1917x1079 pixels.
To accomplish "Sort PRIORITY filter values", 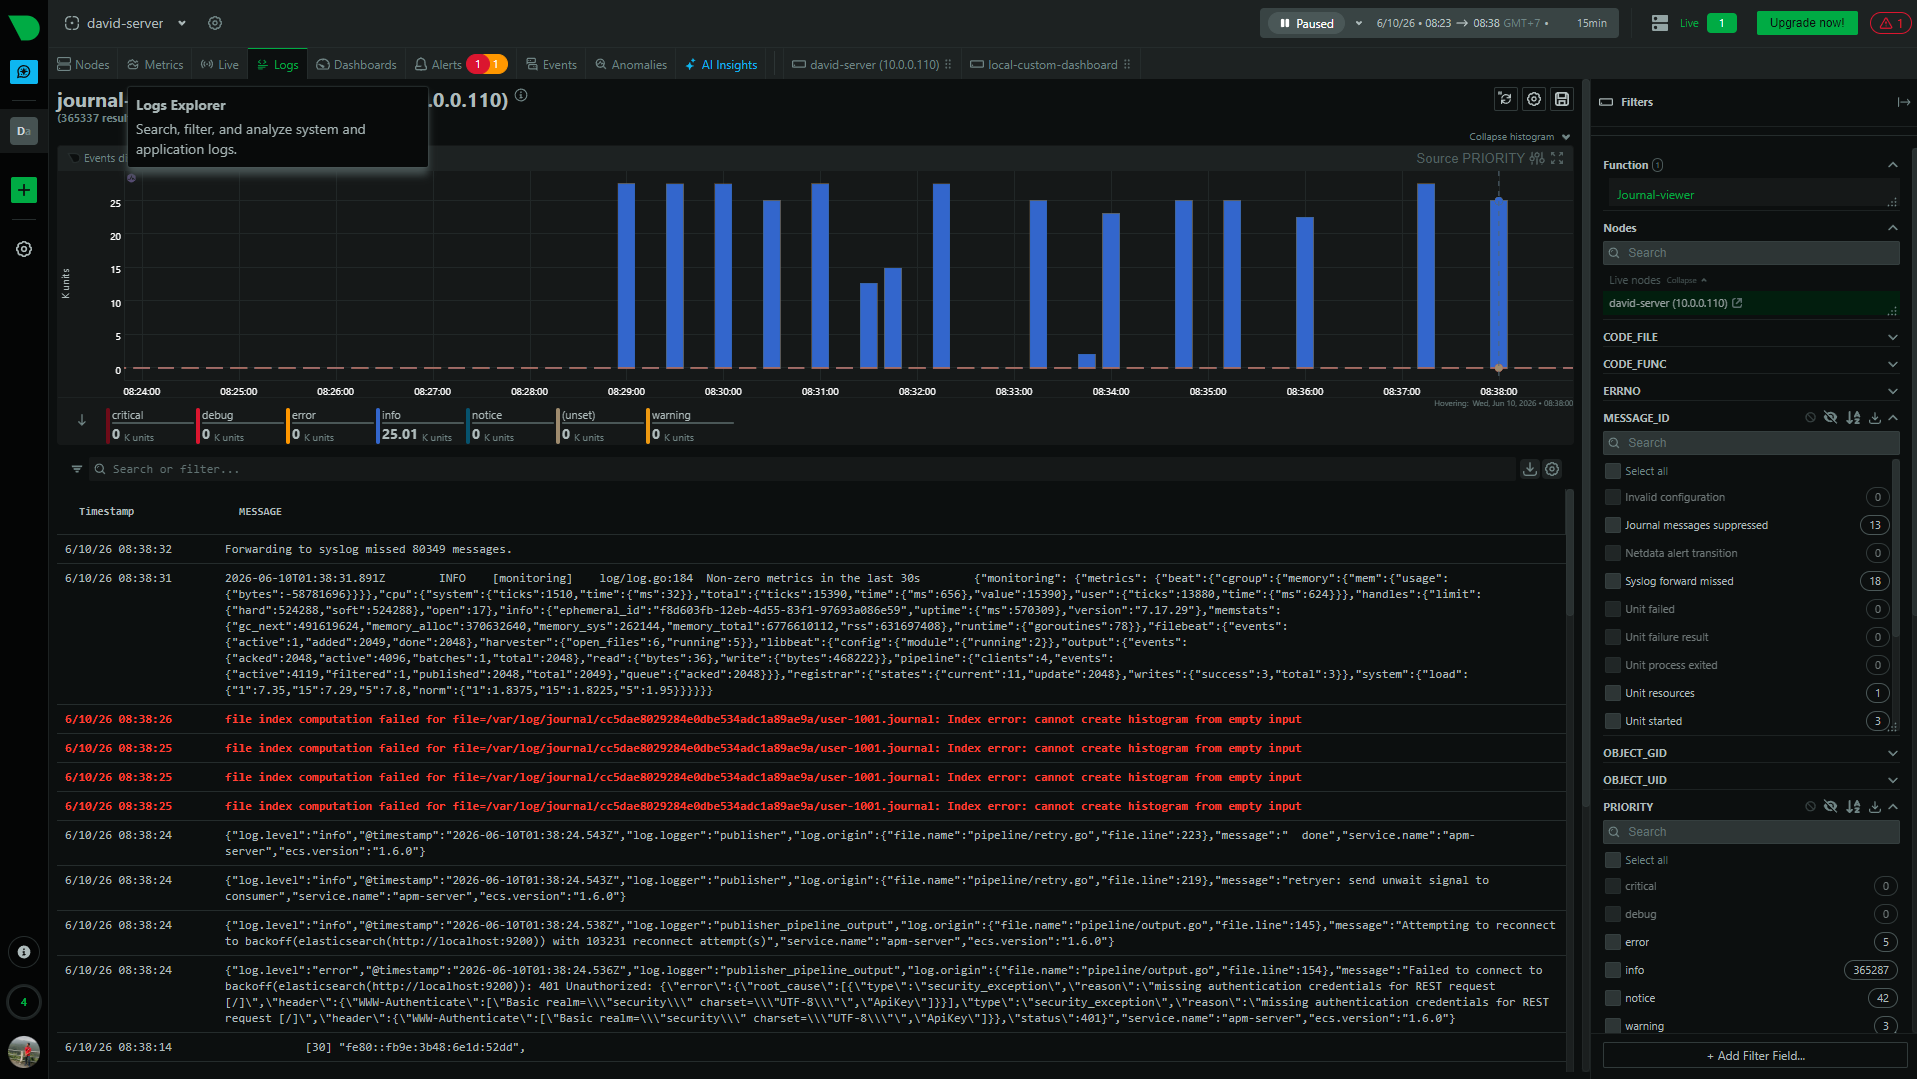I will 1853,807.
